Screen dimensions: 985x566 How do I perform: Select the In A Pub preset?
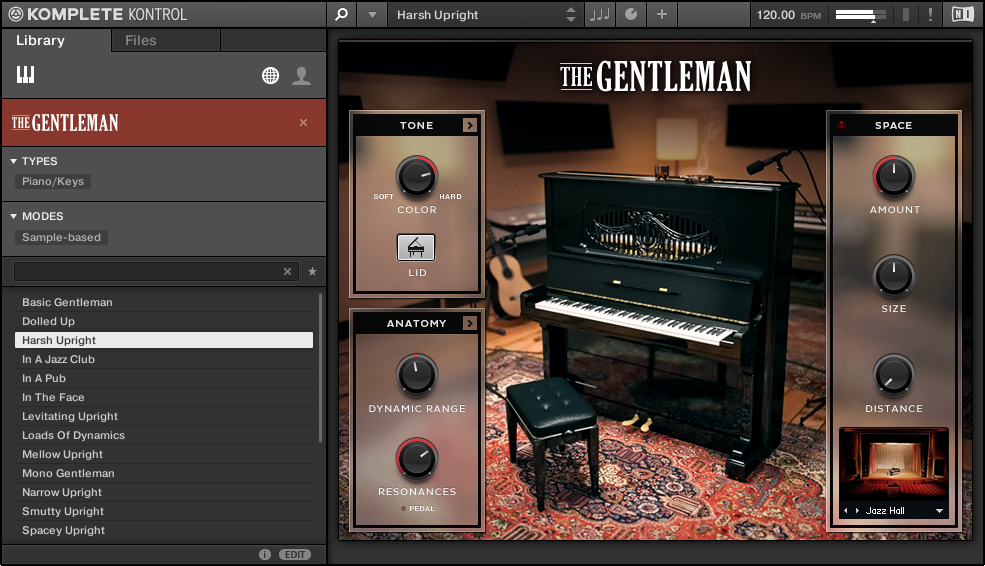pyautogui.click(x=163, y=378)
